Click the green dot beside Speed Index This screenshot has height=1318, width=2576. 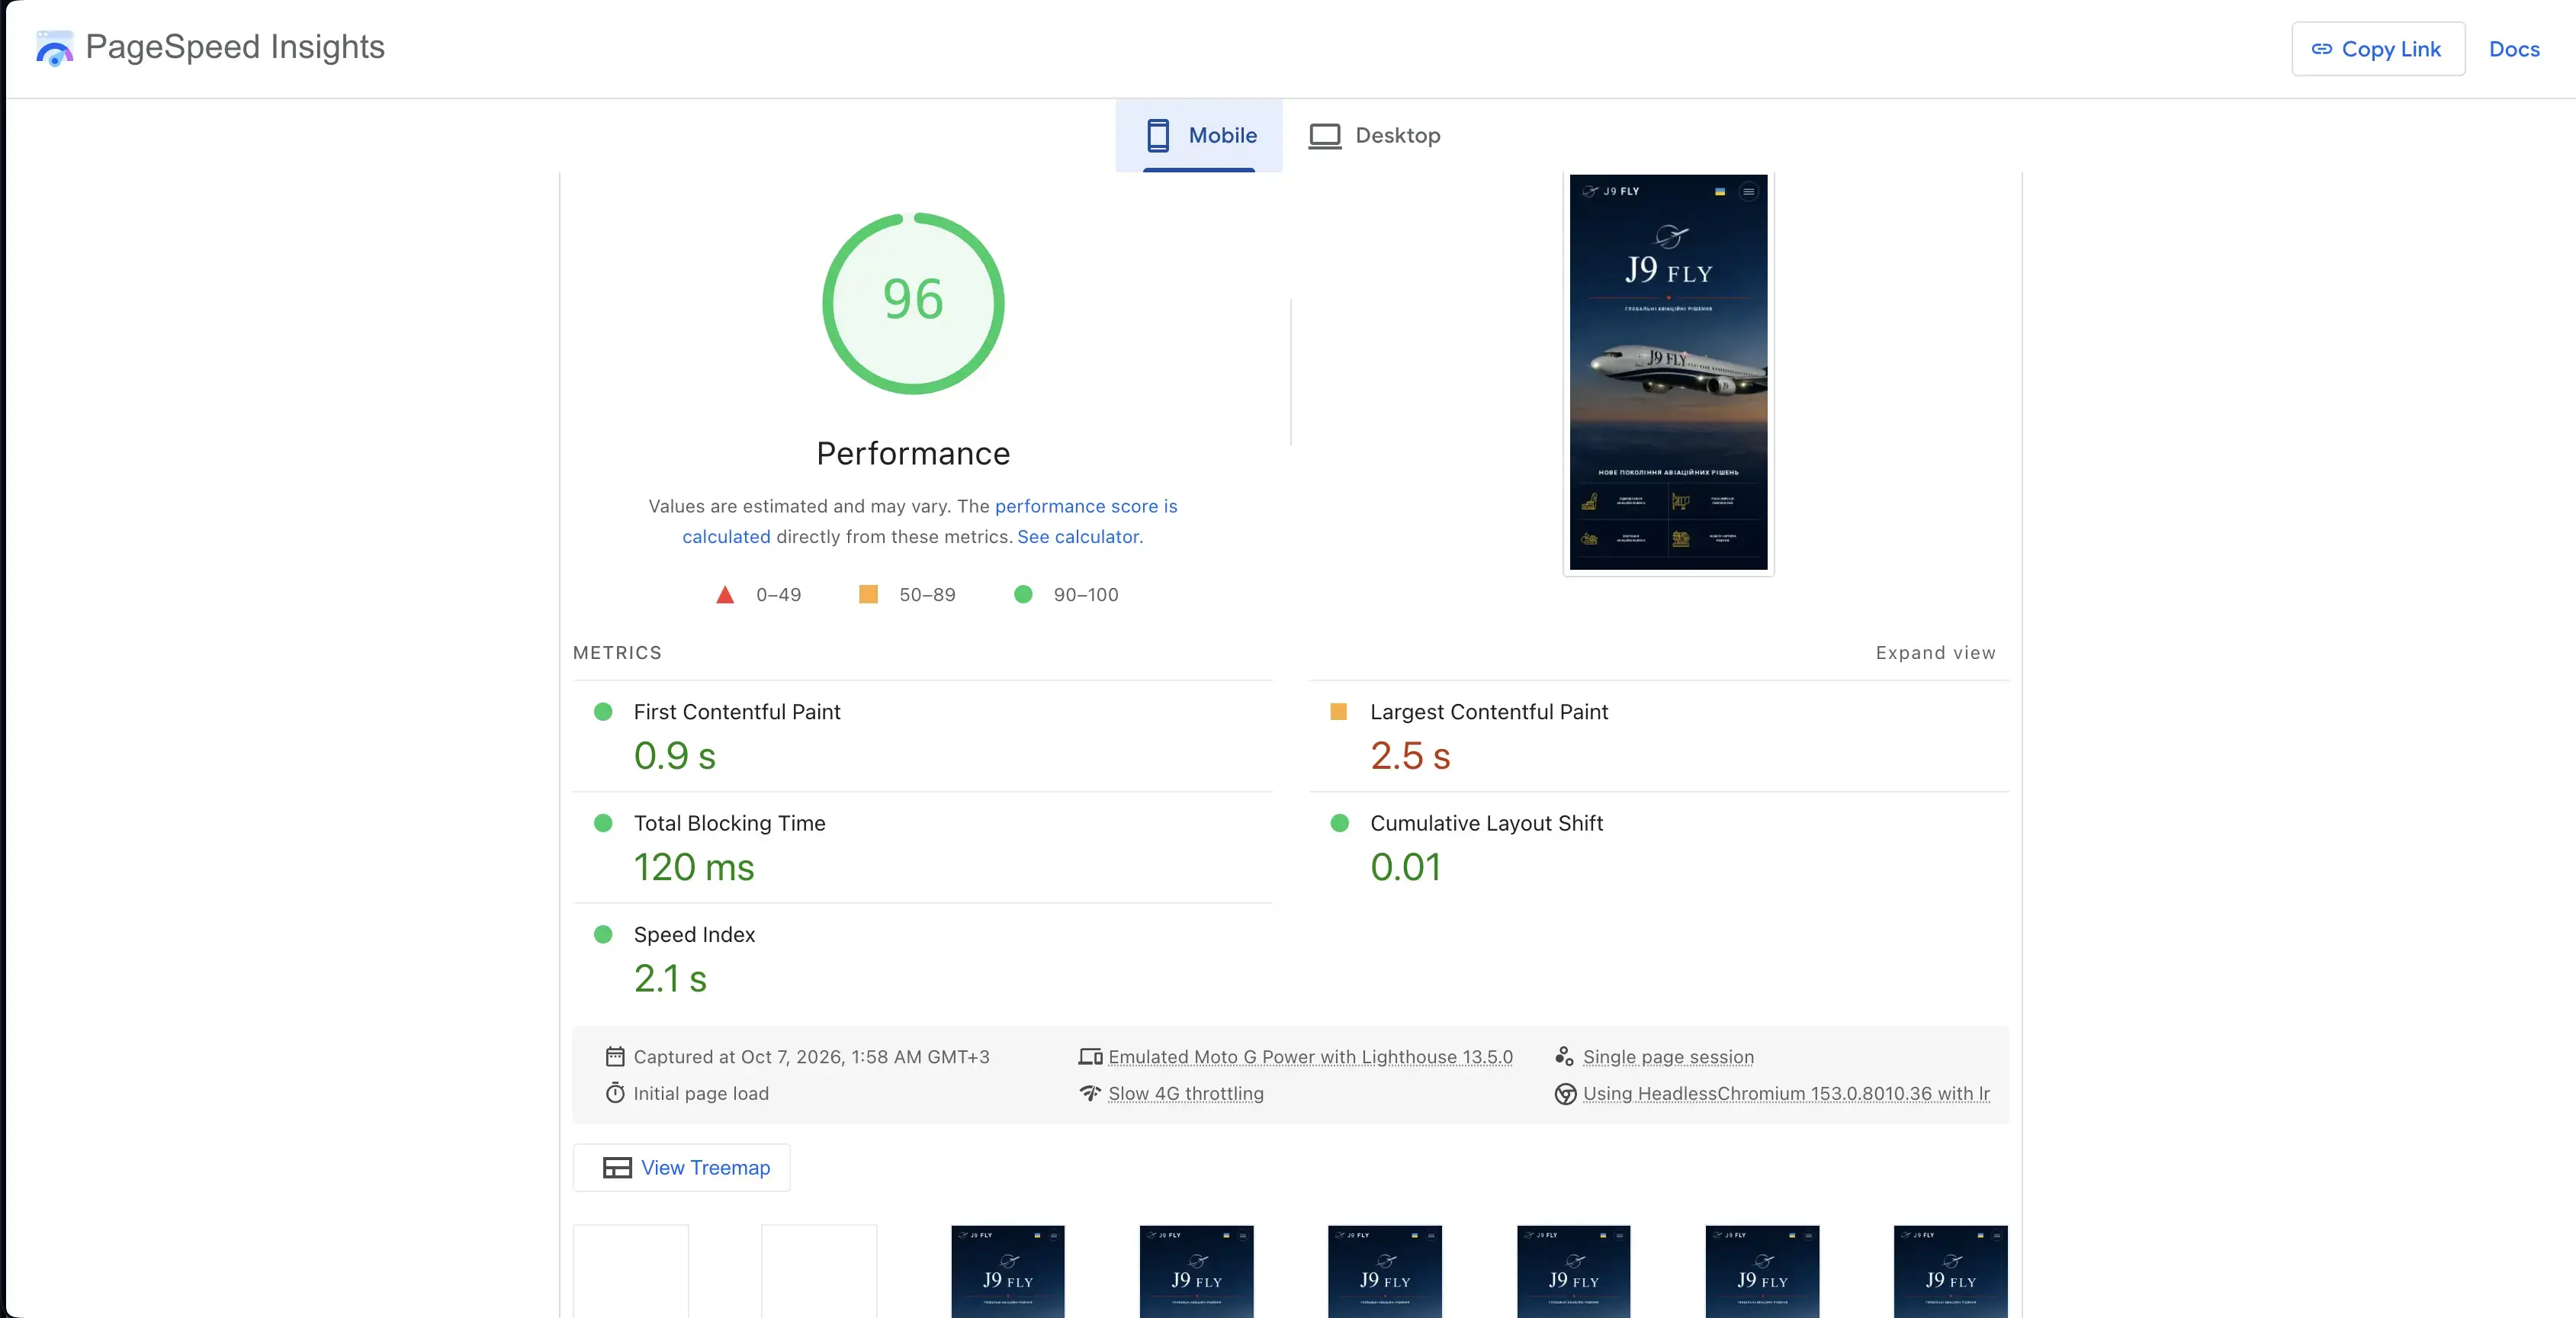tap(603, 934)
